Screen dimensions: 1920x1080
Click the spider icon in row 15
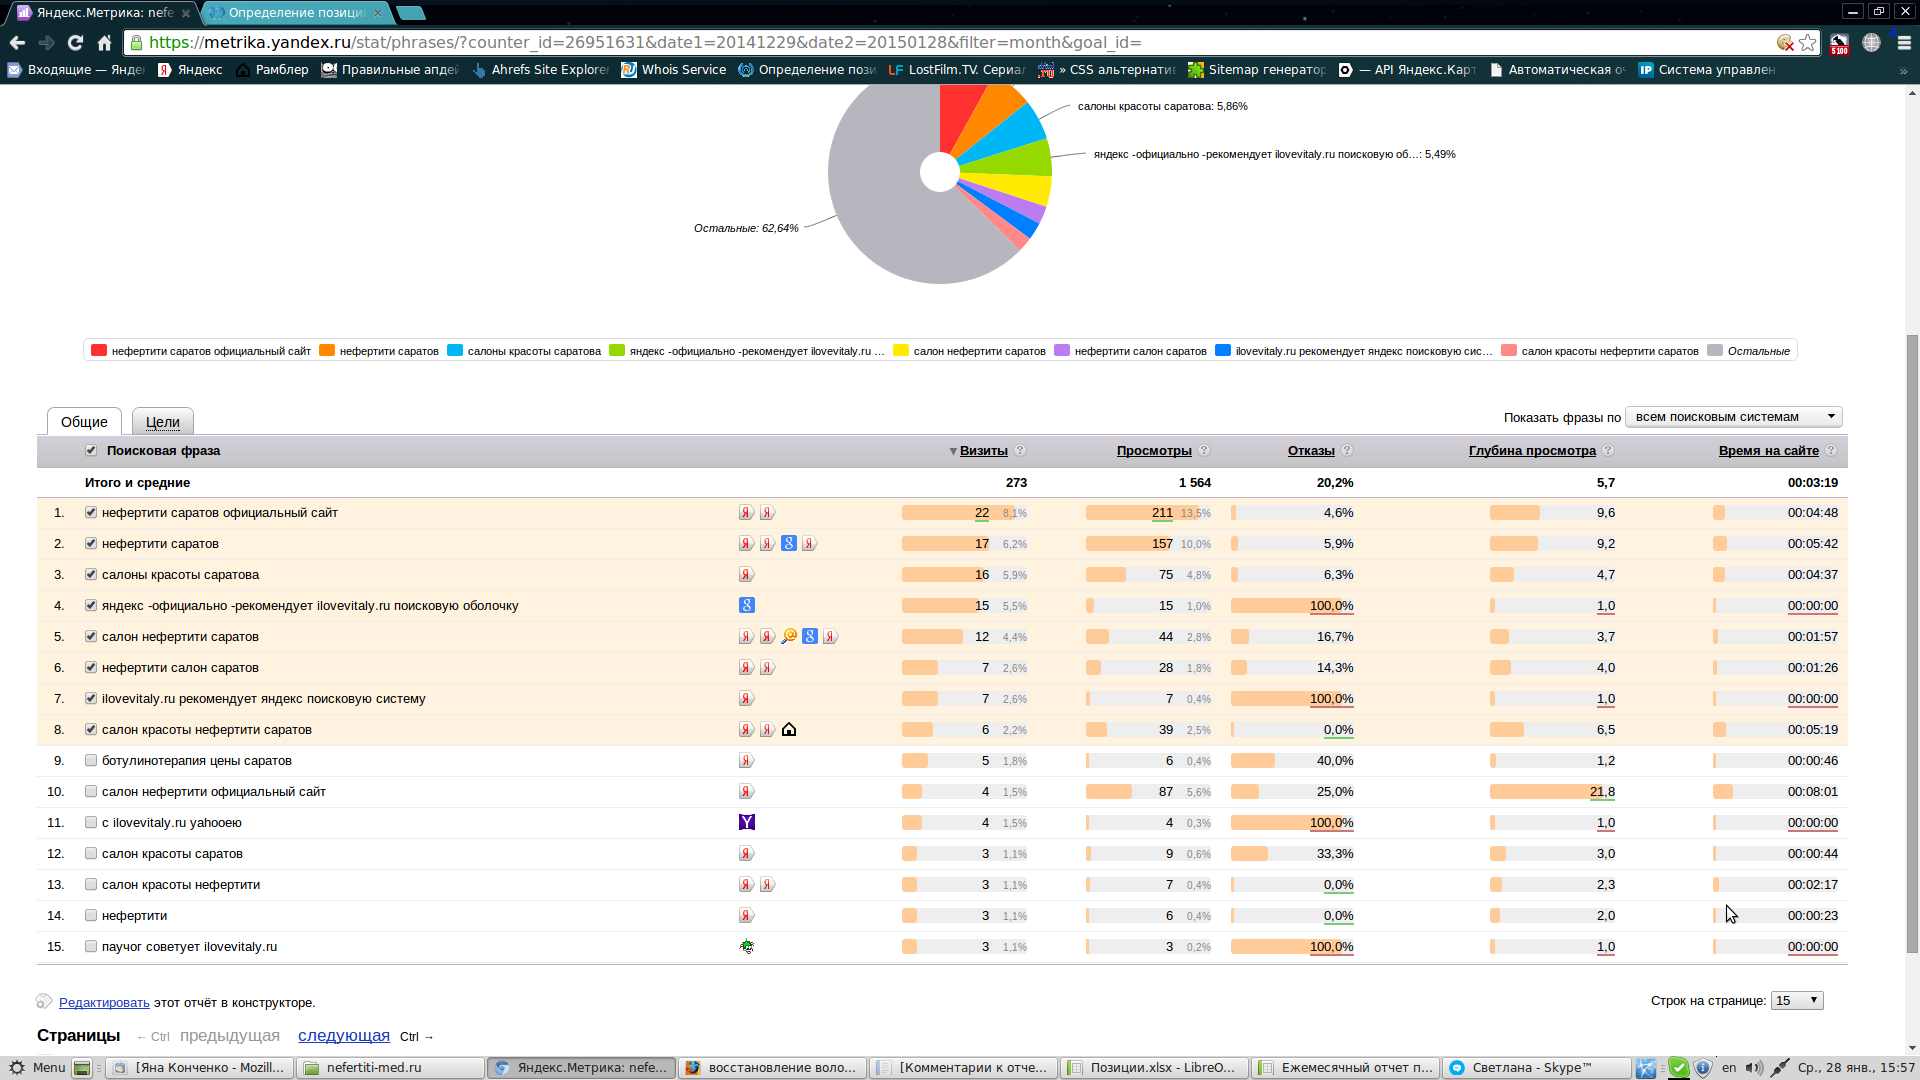[x=747, y=946]
